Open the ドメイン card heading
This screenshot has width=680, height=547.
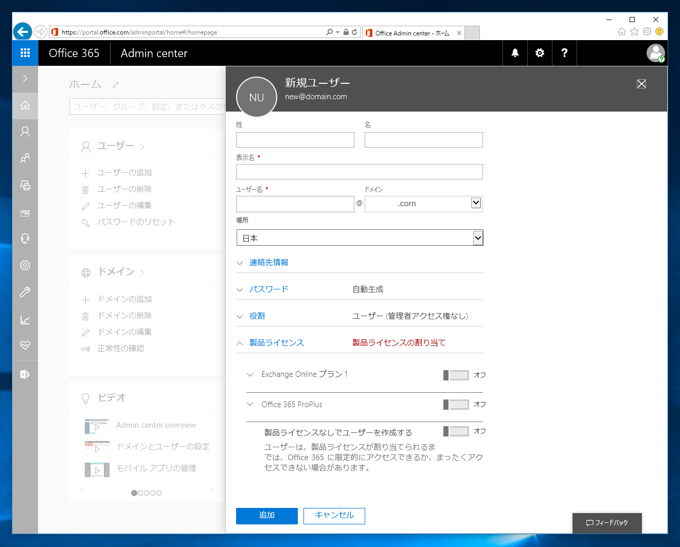[115, 272]
